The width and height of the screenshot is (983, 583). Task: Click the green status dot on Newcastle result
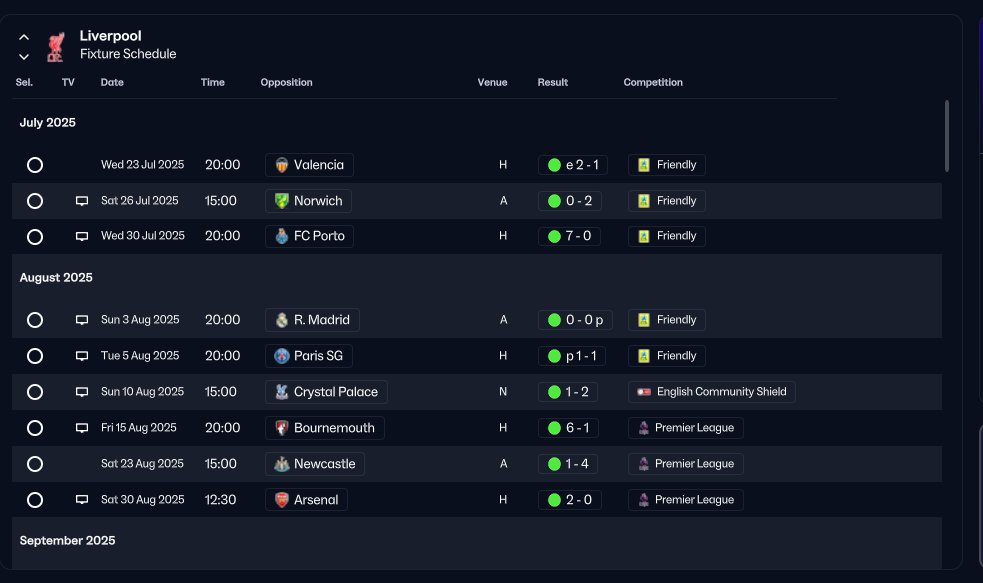tap(554, 464)
